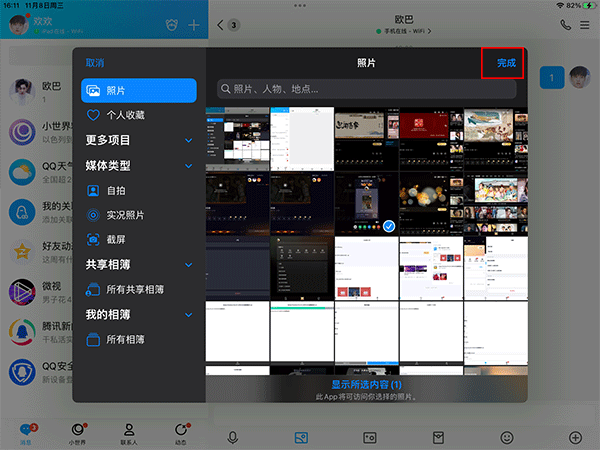Cancel the photo picker with 取消
The width and height of the screenshot is (600, 450).
(95, 62)
